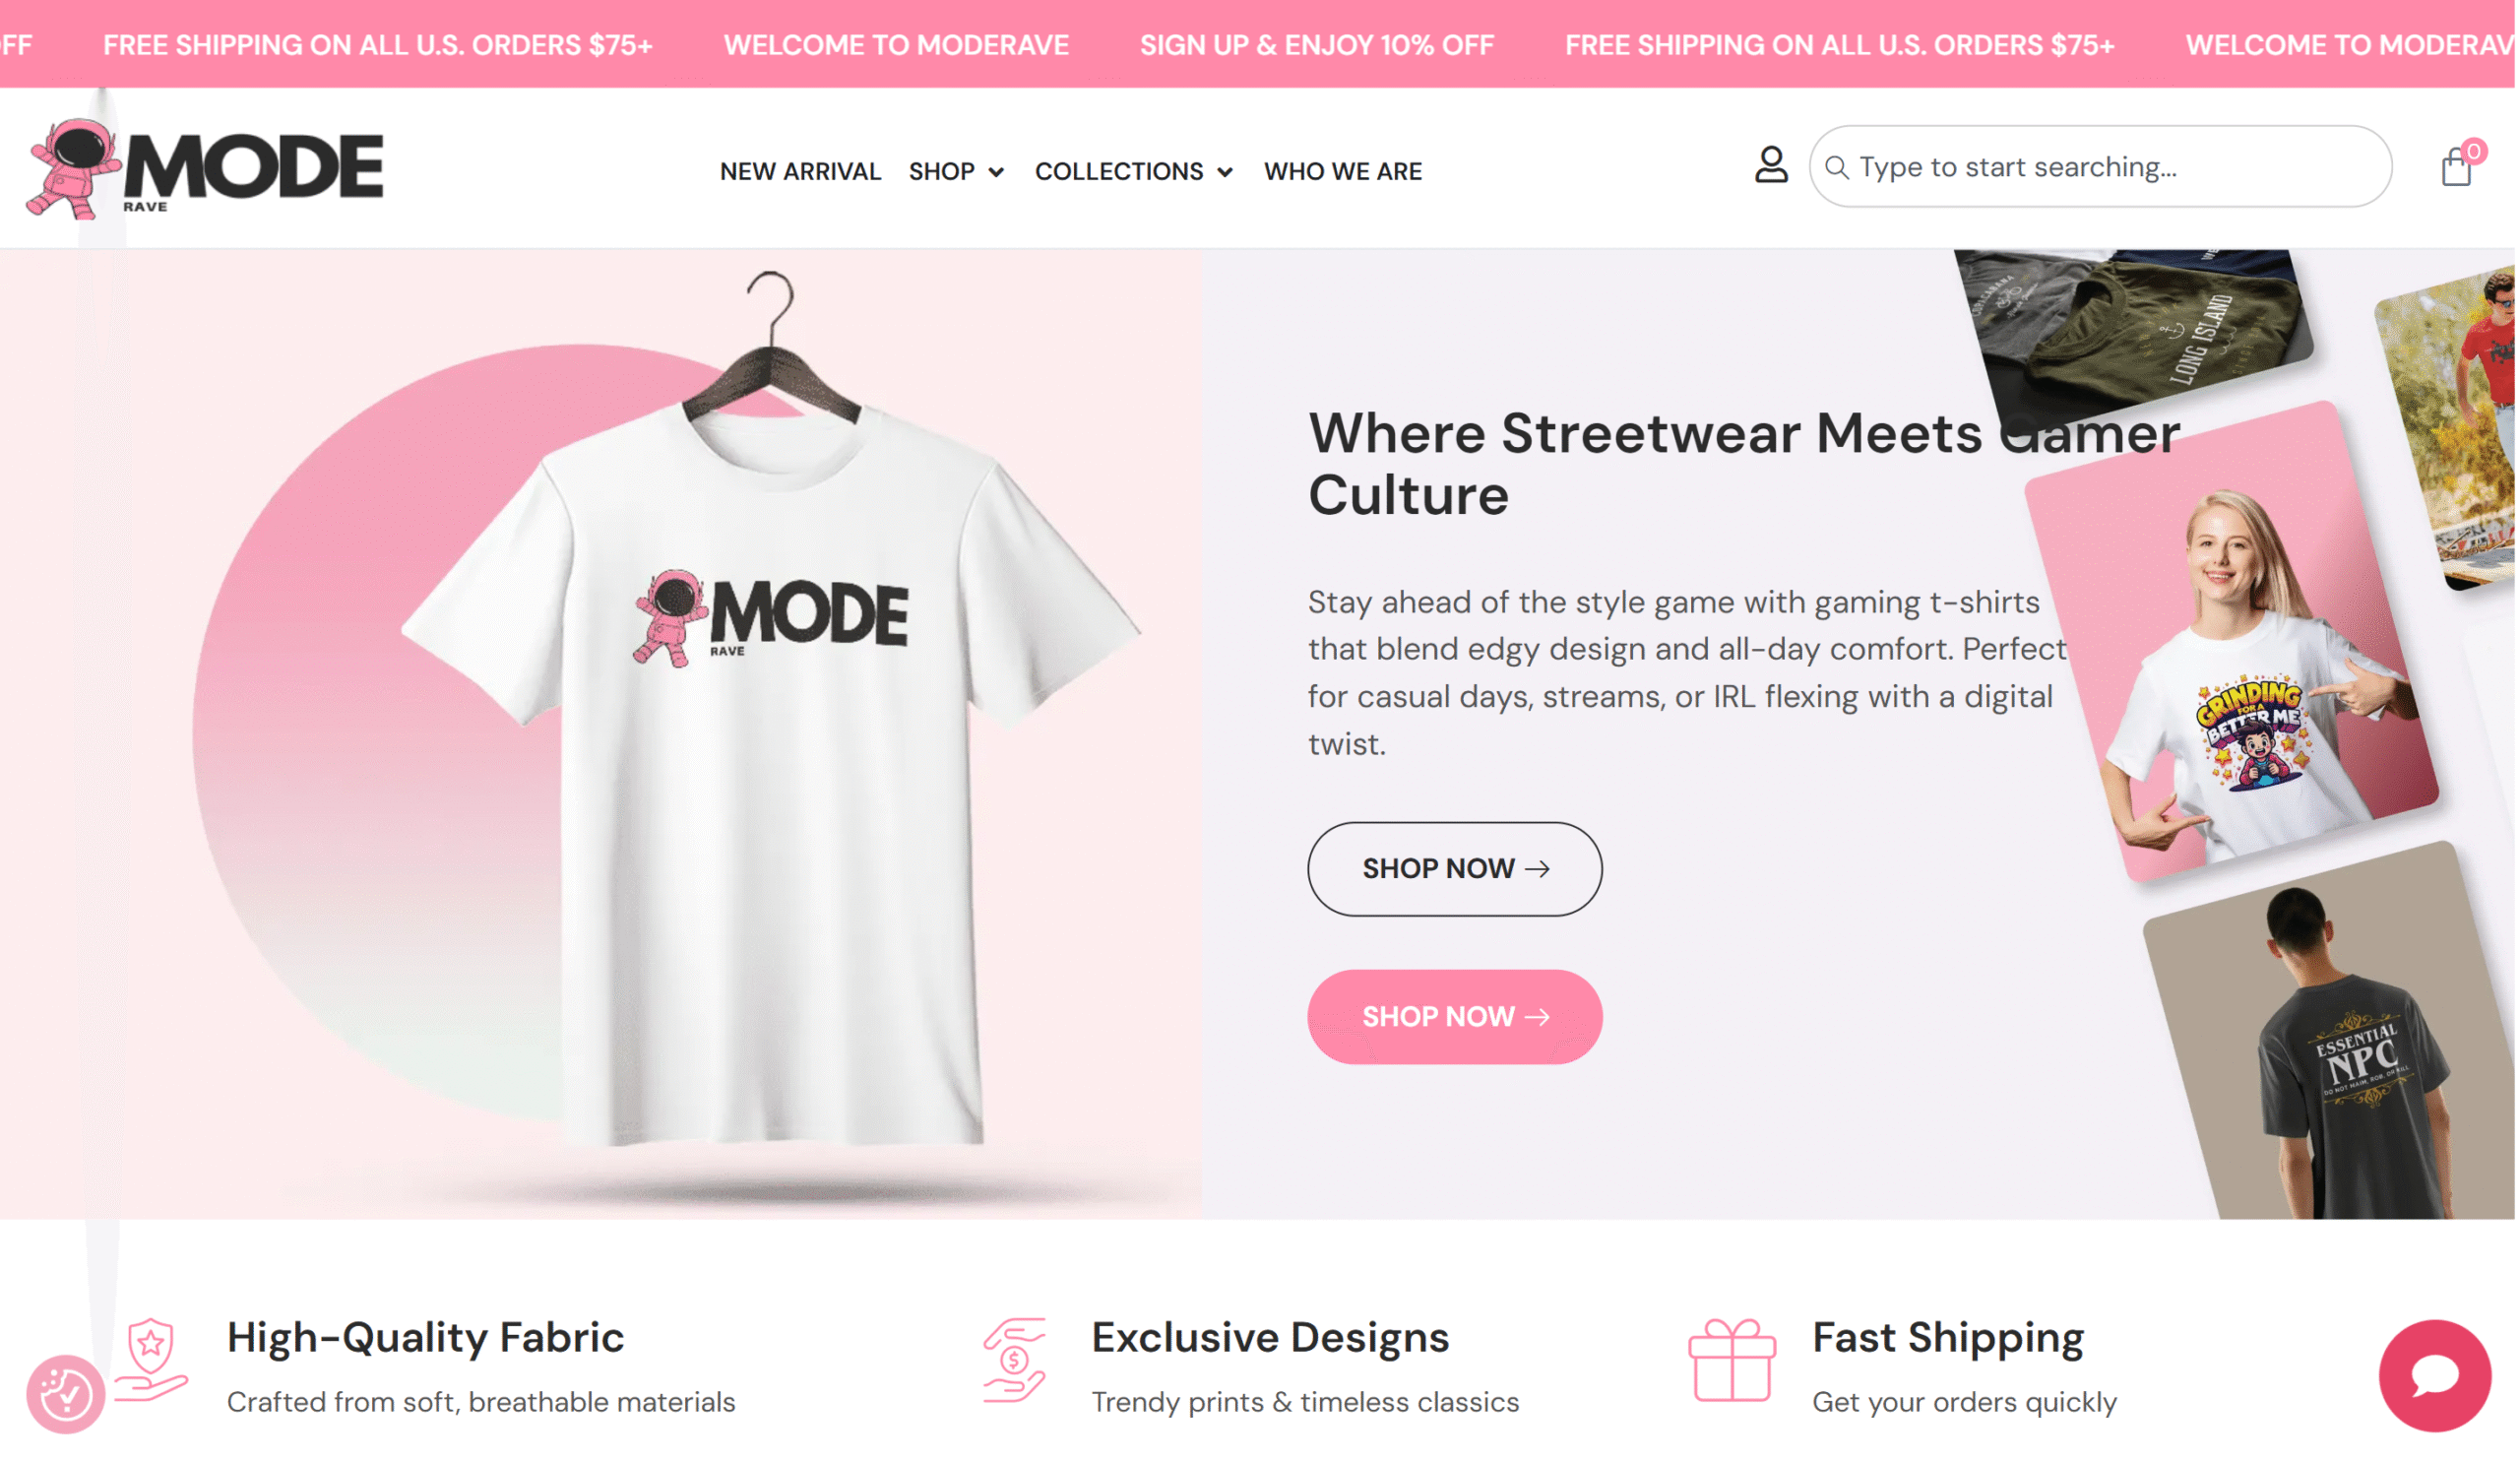Select the Grinding For A Better Me thumbnail

click(x=2232, y=643)
